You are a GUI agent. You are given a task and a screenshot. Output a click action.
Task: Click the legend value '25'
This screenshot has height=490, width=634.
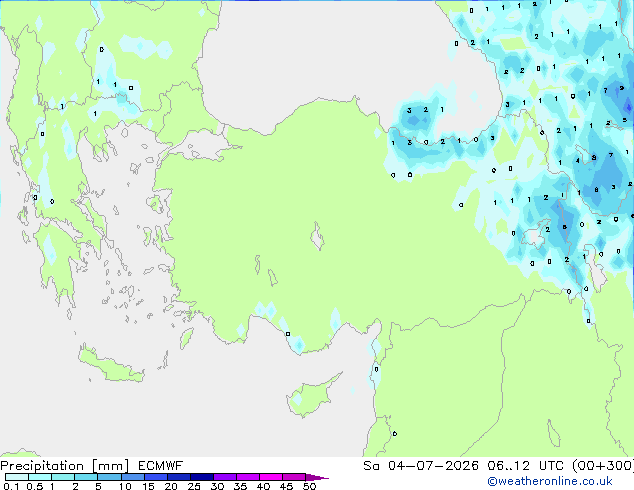tap(194, 486)
